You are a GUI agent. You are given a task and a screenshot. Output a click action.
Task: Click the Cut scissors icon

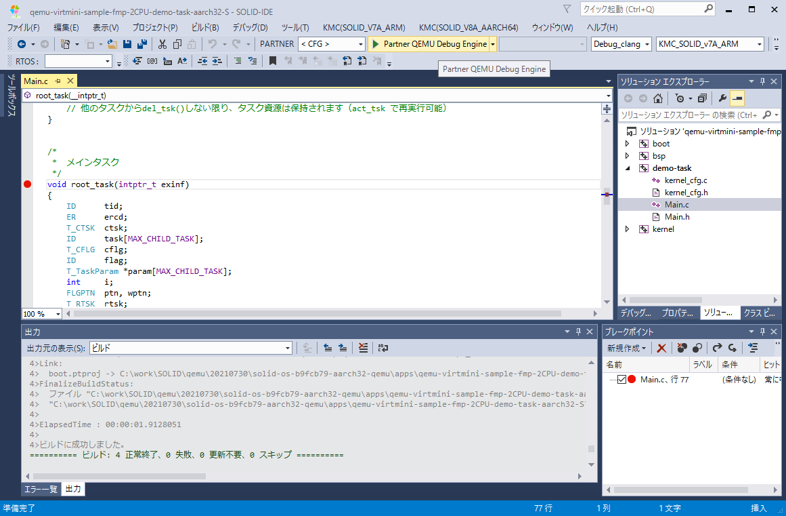[163, 44]
